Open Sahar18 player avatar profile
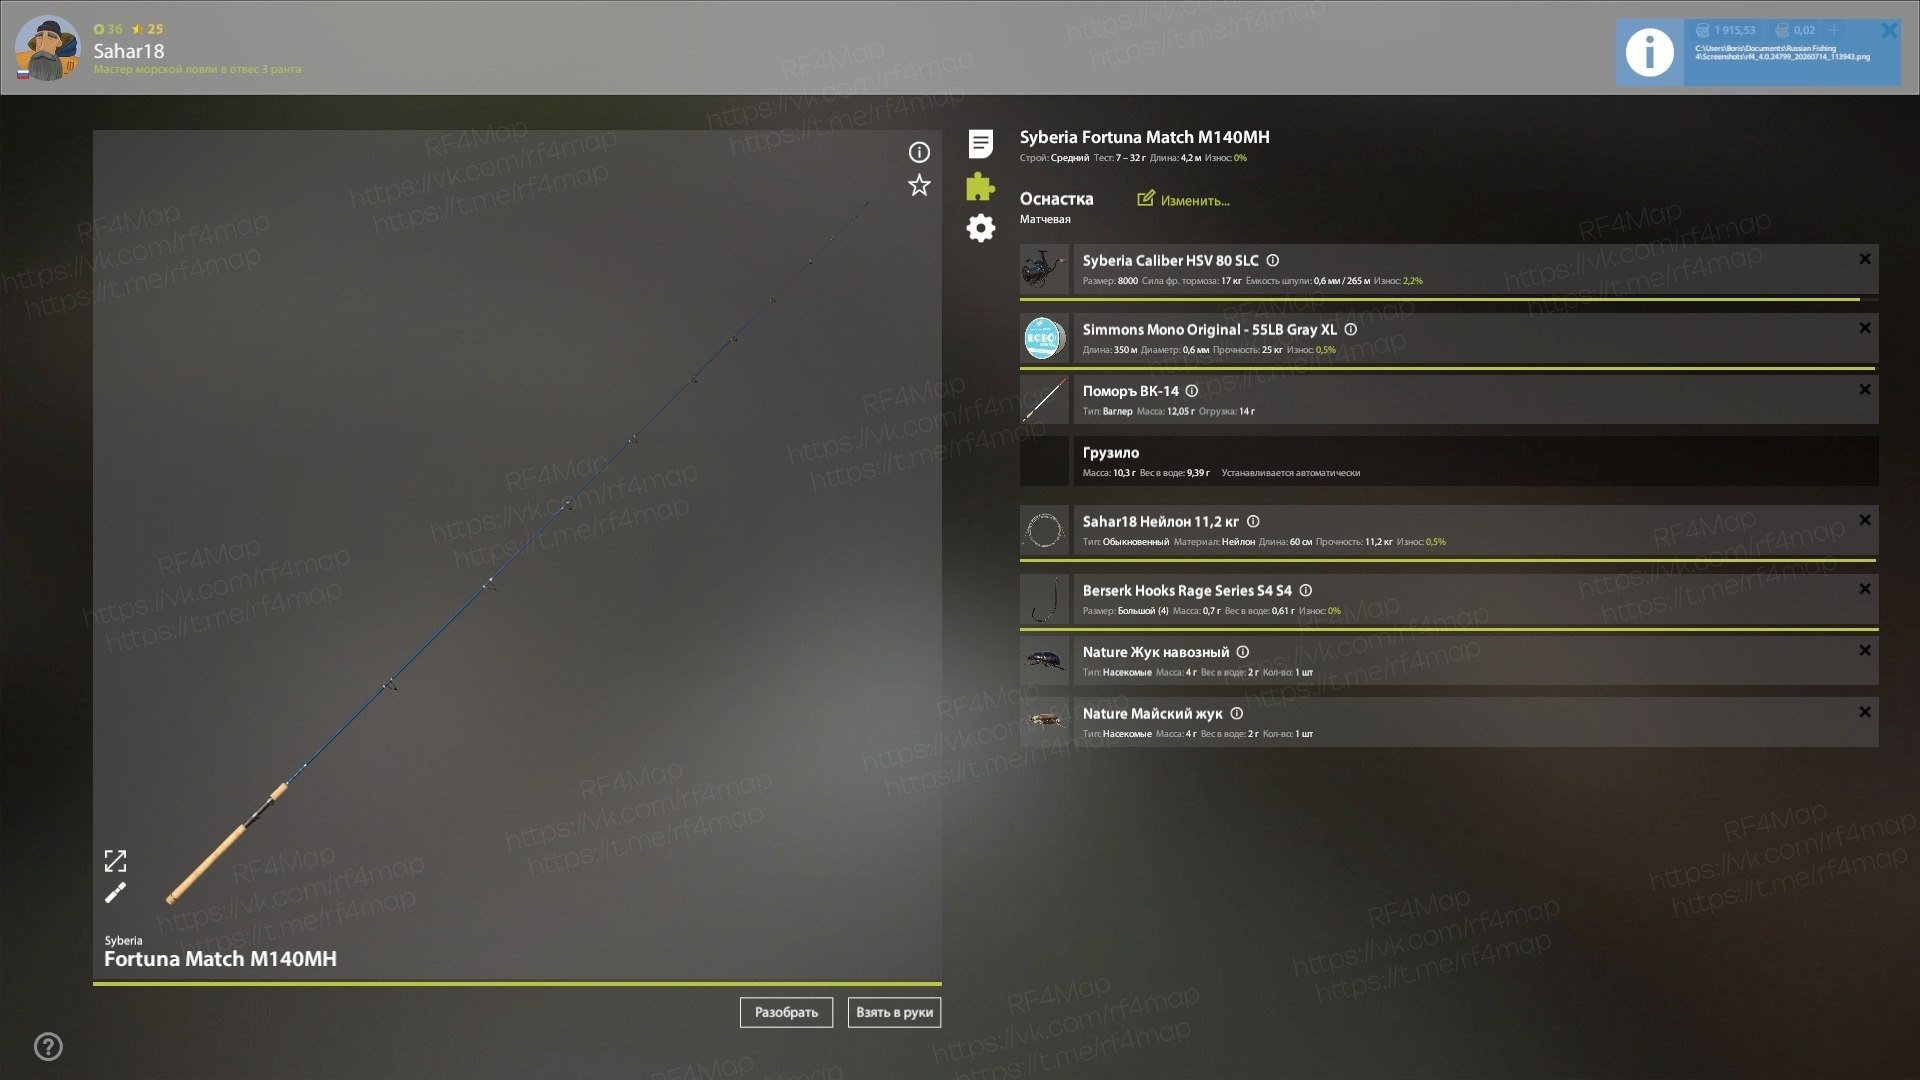 [47, 48]
